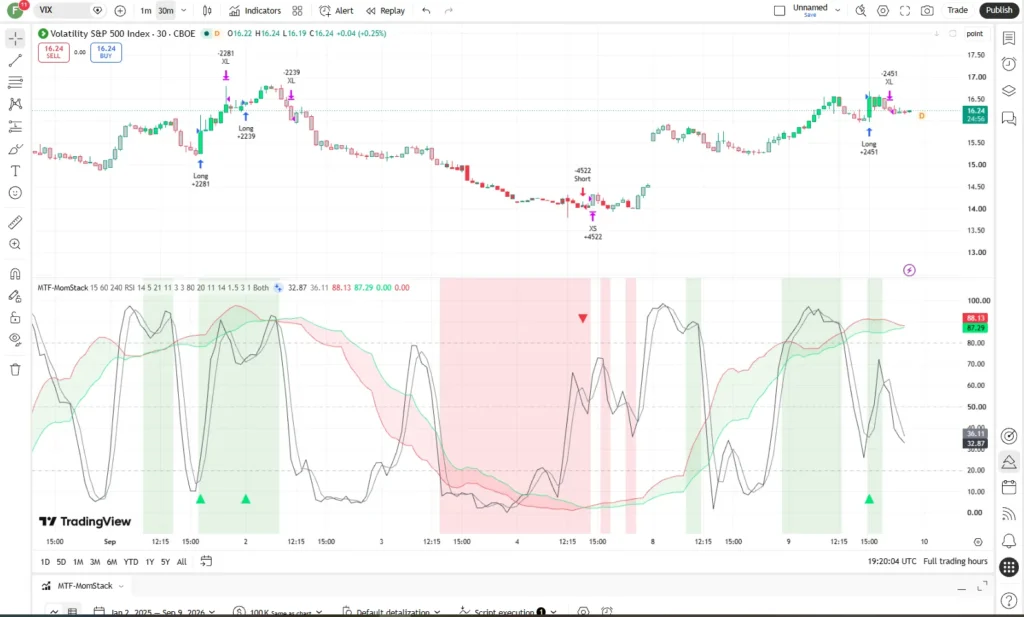Start bar Replay mode

click(385, 10)
